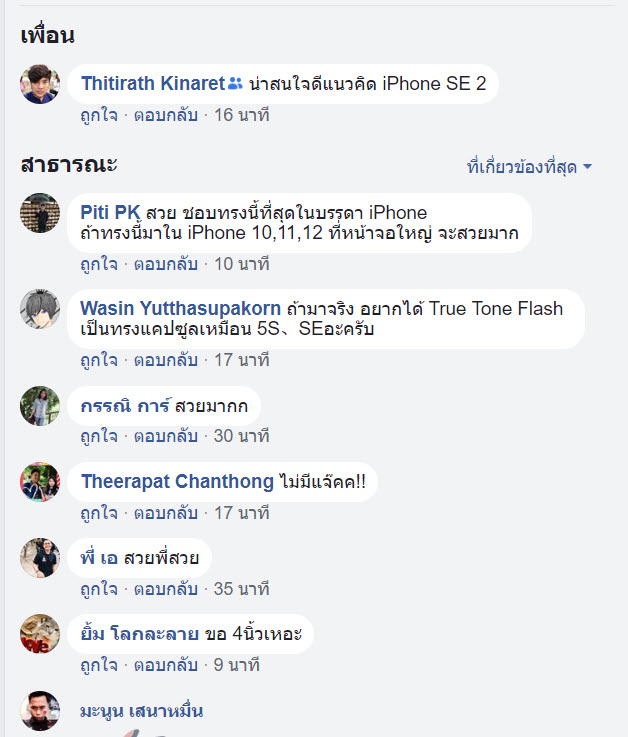The image size is (628, 737).
Task: Open Wasin Yutthasupakorn's name link
Action: pos(180,308)
